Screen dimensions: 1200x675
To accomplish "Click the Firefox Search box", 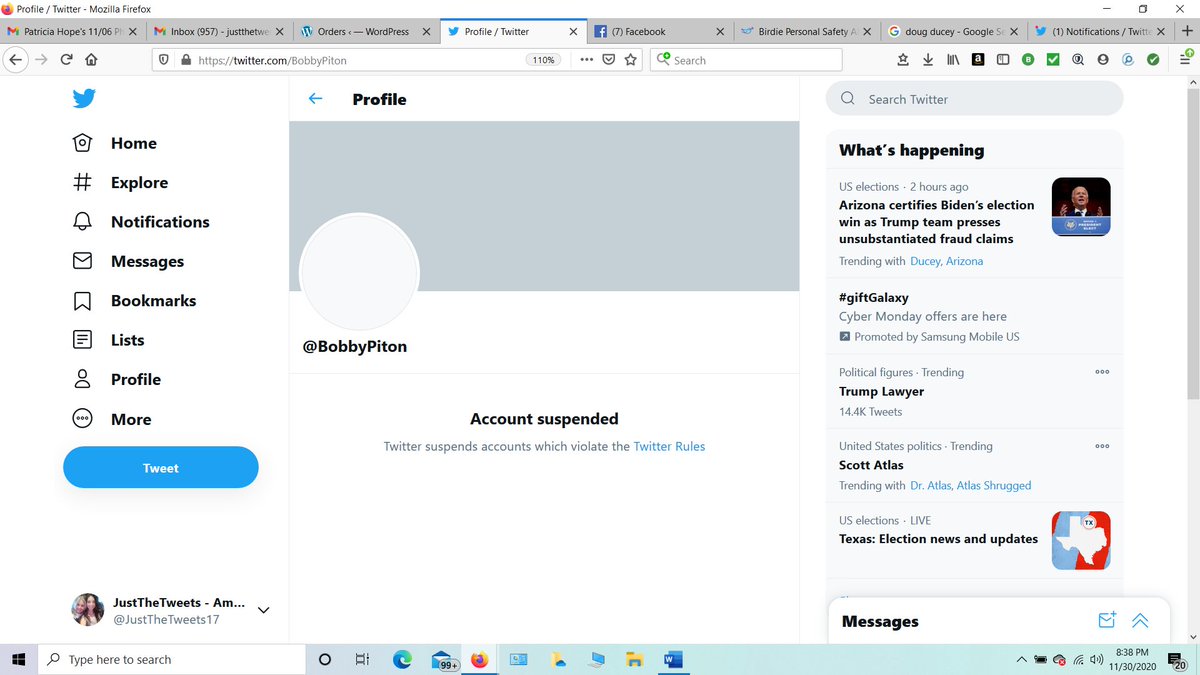I will pyautogui.click(x=746, y=60).
